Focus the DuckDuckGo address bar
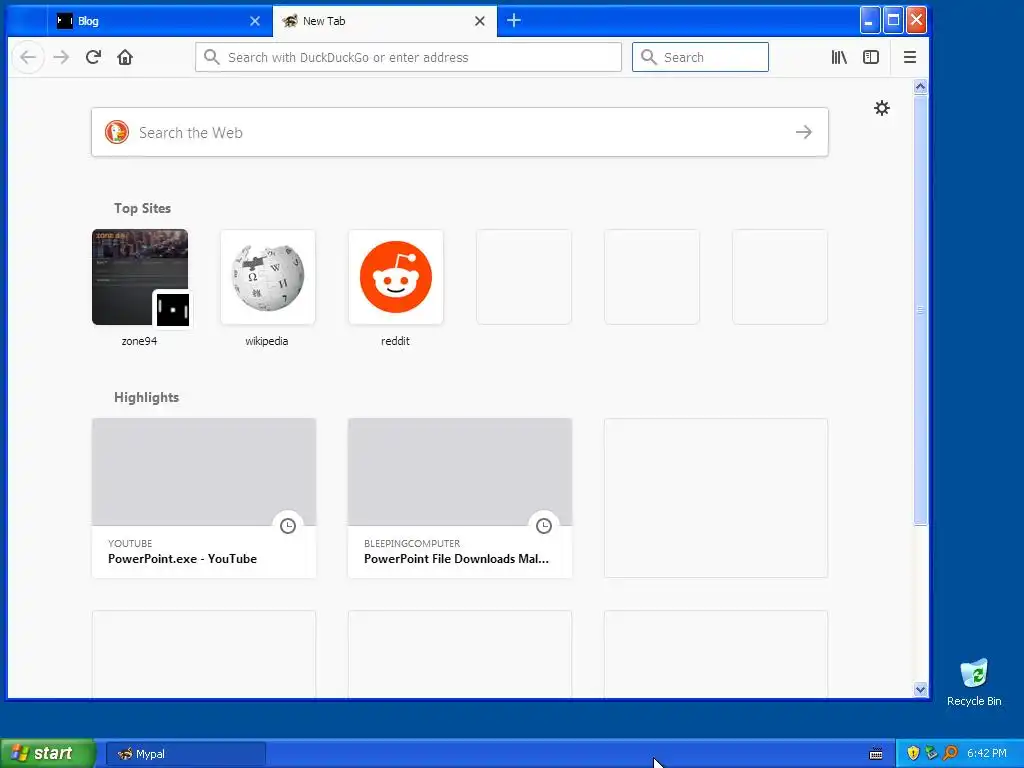The image size is (1024, 768). [x=408, y=57]
